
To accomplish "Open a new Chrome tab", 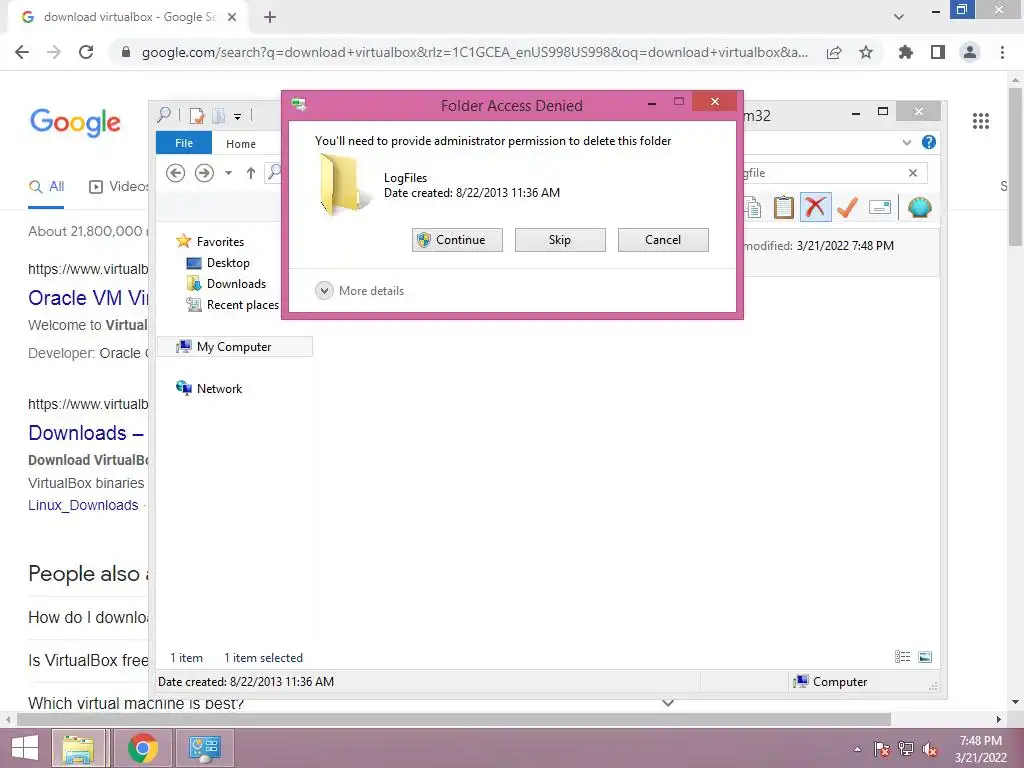I will pos(270,17).
